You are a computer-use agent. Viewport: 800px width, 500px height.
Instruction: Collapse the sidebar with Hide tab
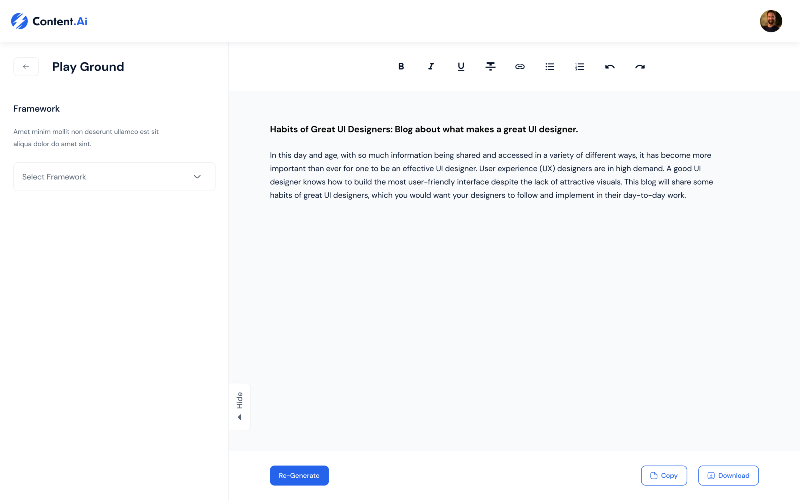coord(239,407)
